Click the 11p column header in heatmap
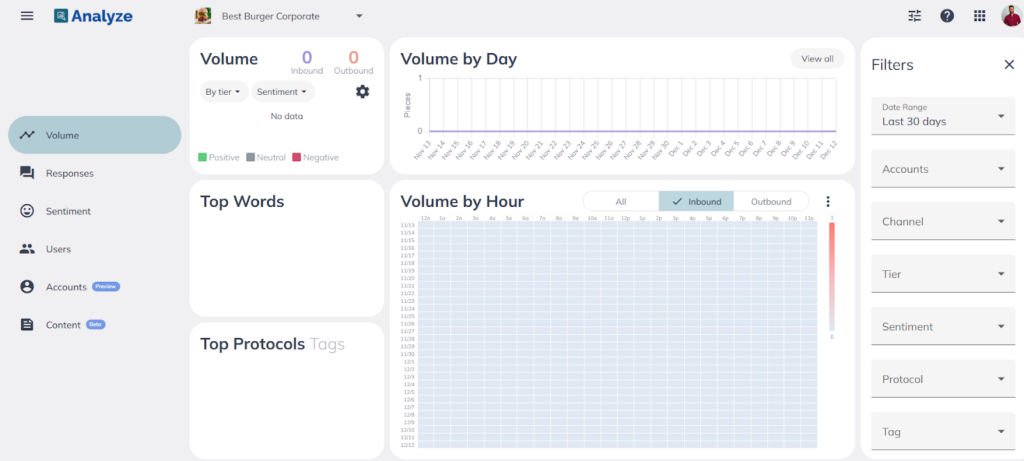Image resolution: width=1024 pixels, height=461 pixels. 808,217
